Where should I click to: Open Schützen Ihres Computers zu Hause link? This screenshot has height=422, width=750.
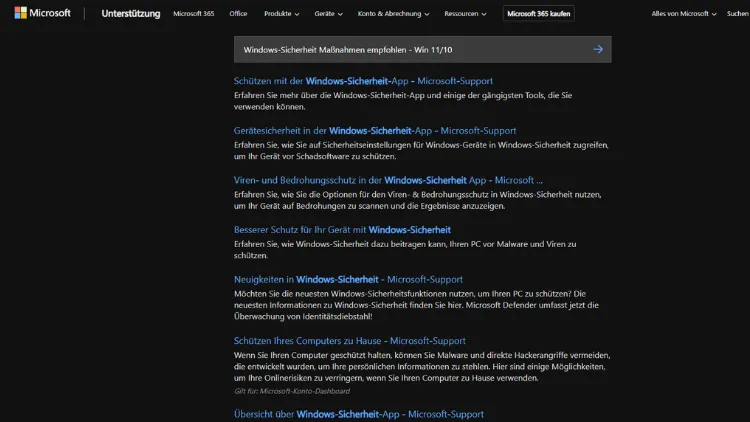(350, 341)
